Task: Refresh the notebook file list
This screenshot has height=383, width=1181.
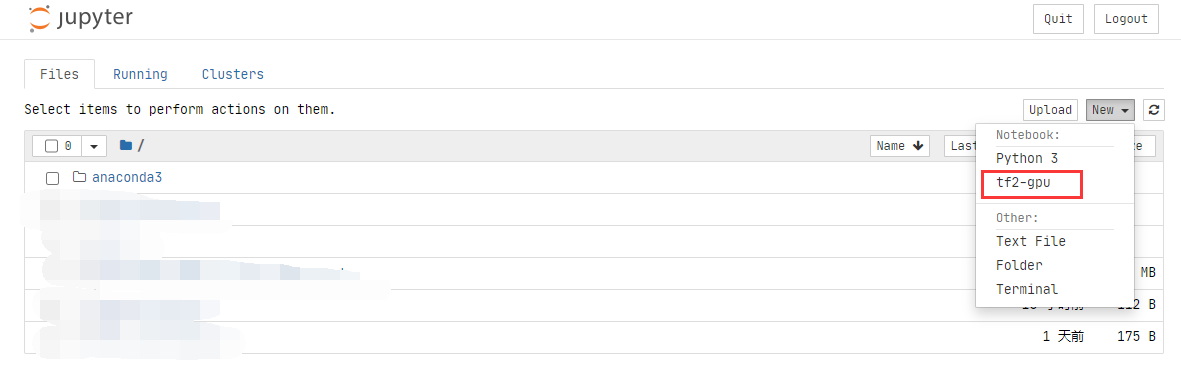Action: pyautogui.click(x=1153, y=110)
